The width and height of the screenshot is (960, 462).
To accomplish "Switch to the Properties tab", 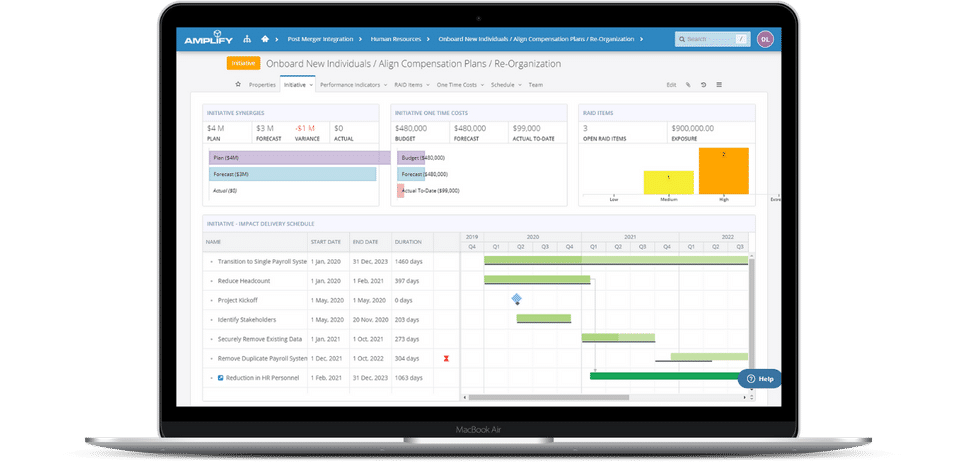I will [x=262, y=85].
